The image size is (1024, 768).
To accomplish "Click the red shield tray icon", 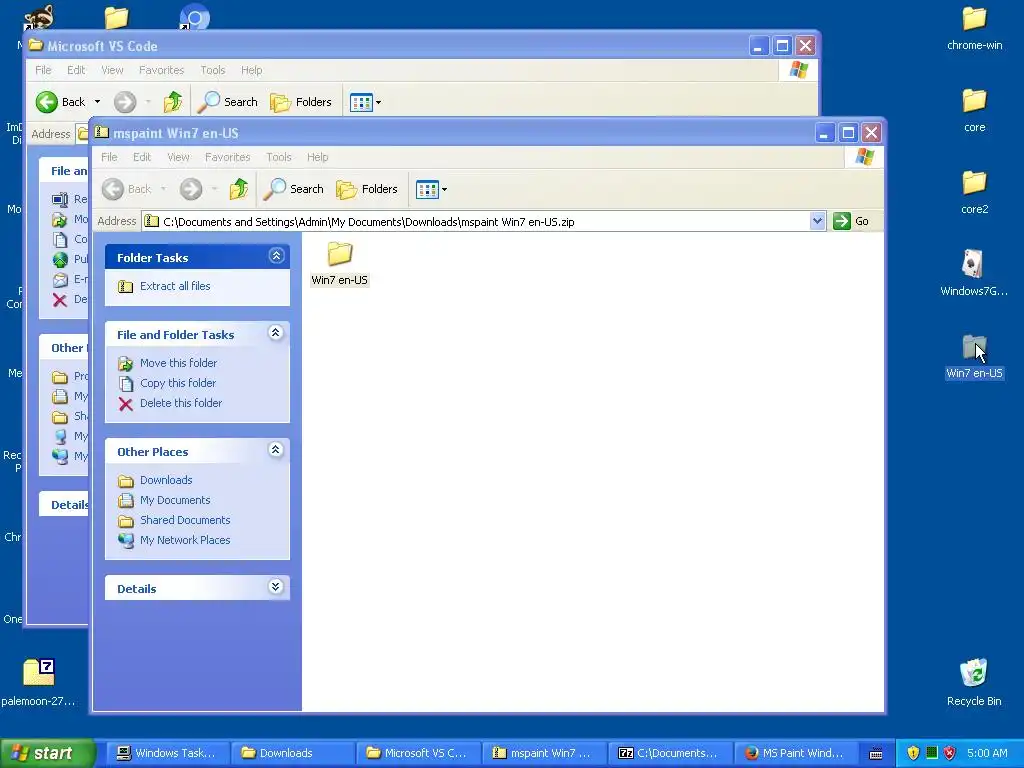I will pos(950,753).
